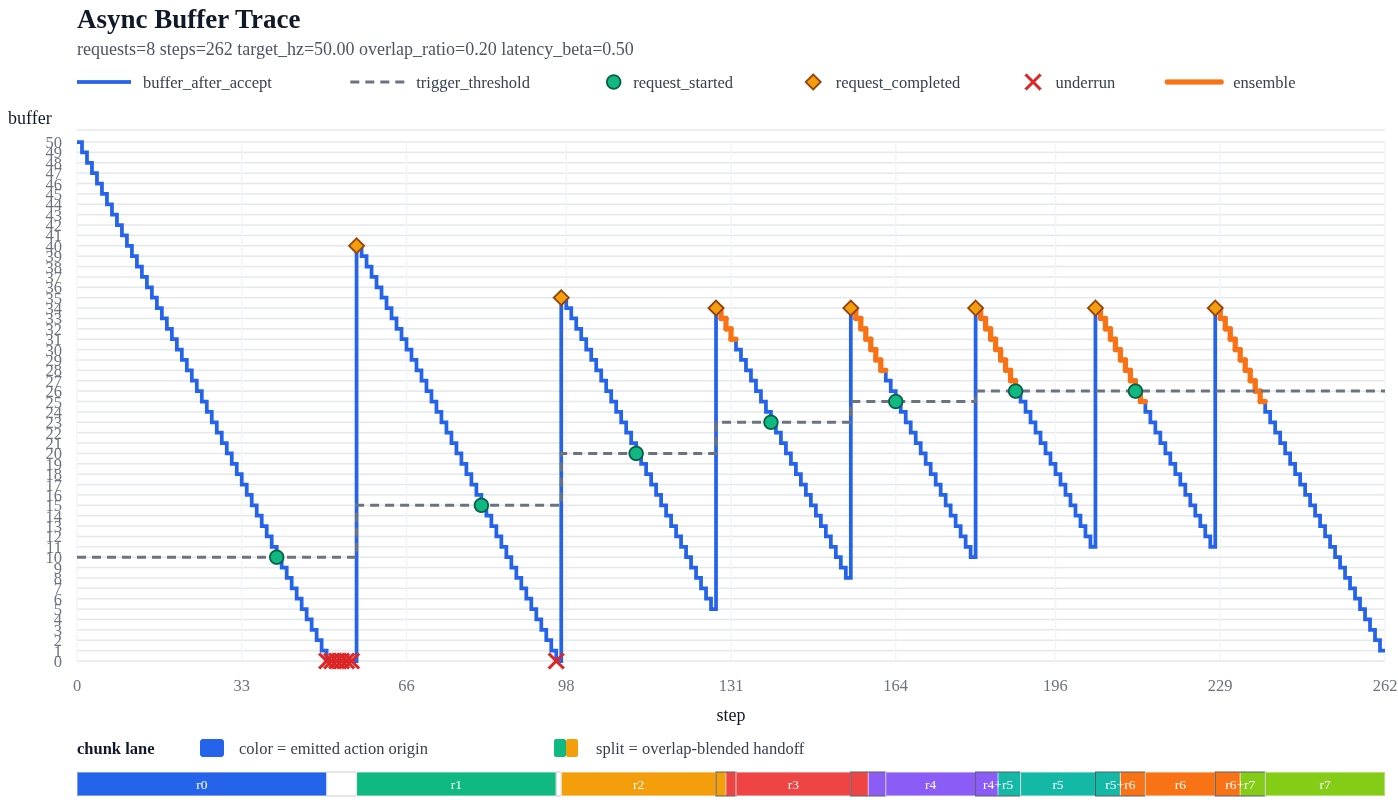Select the r1 green chunk segment
The image size is (1398, 811).
click(x=456, y=784)
